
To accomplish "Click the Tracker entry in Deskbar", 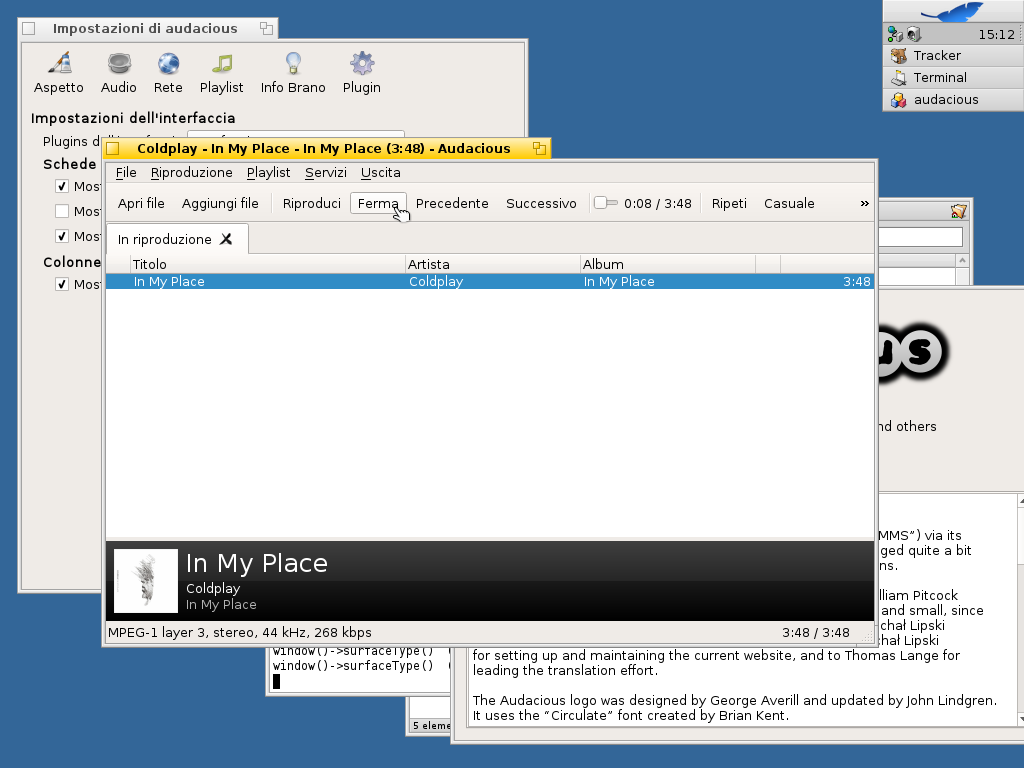I will pos(953,56).
